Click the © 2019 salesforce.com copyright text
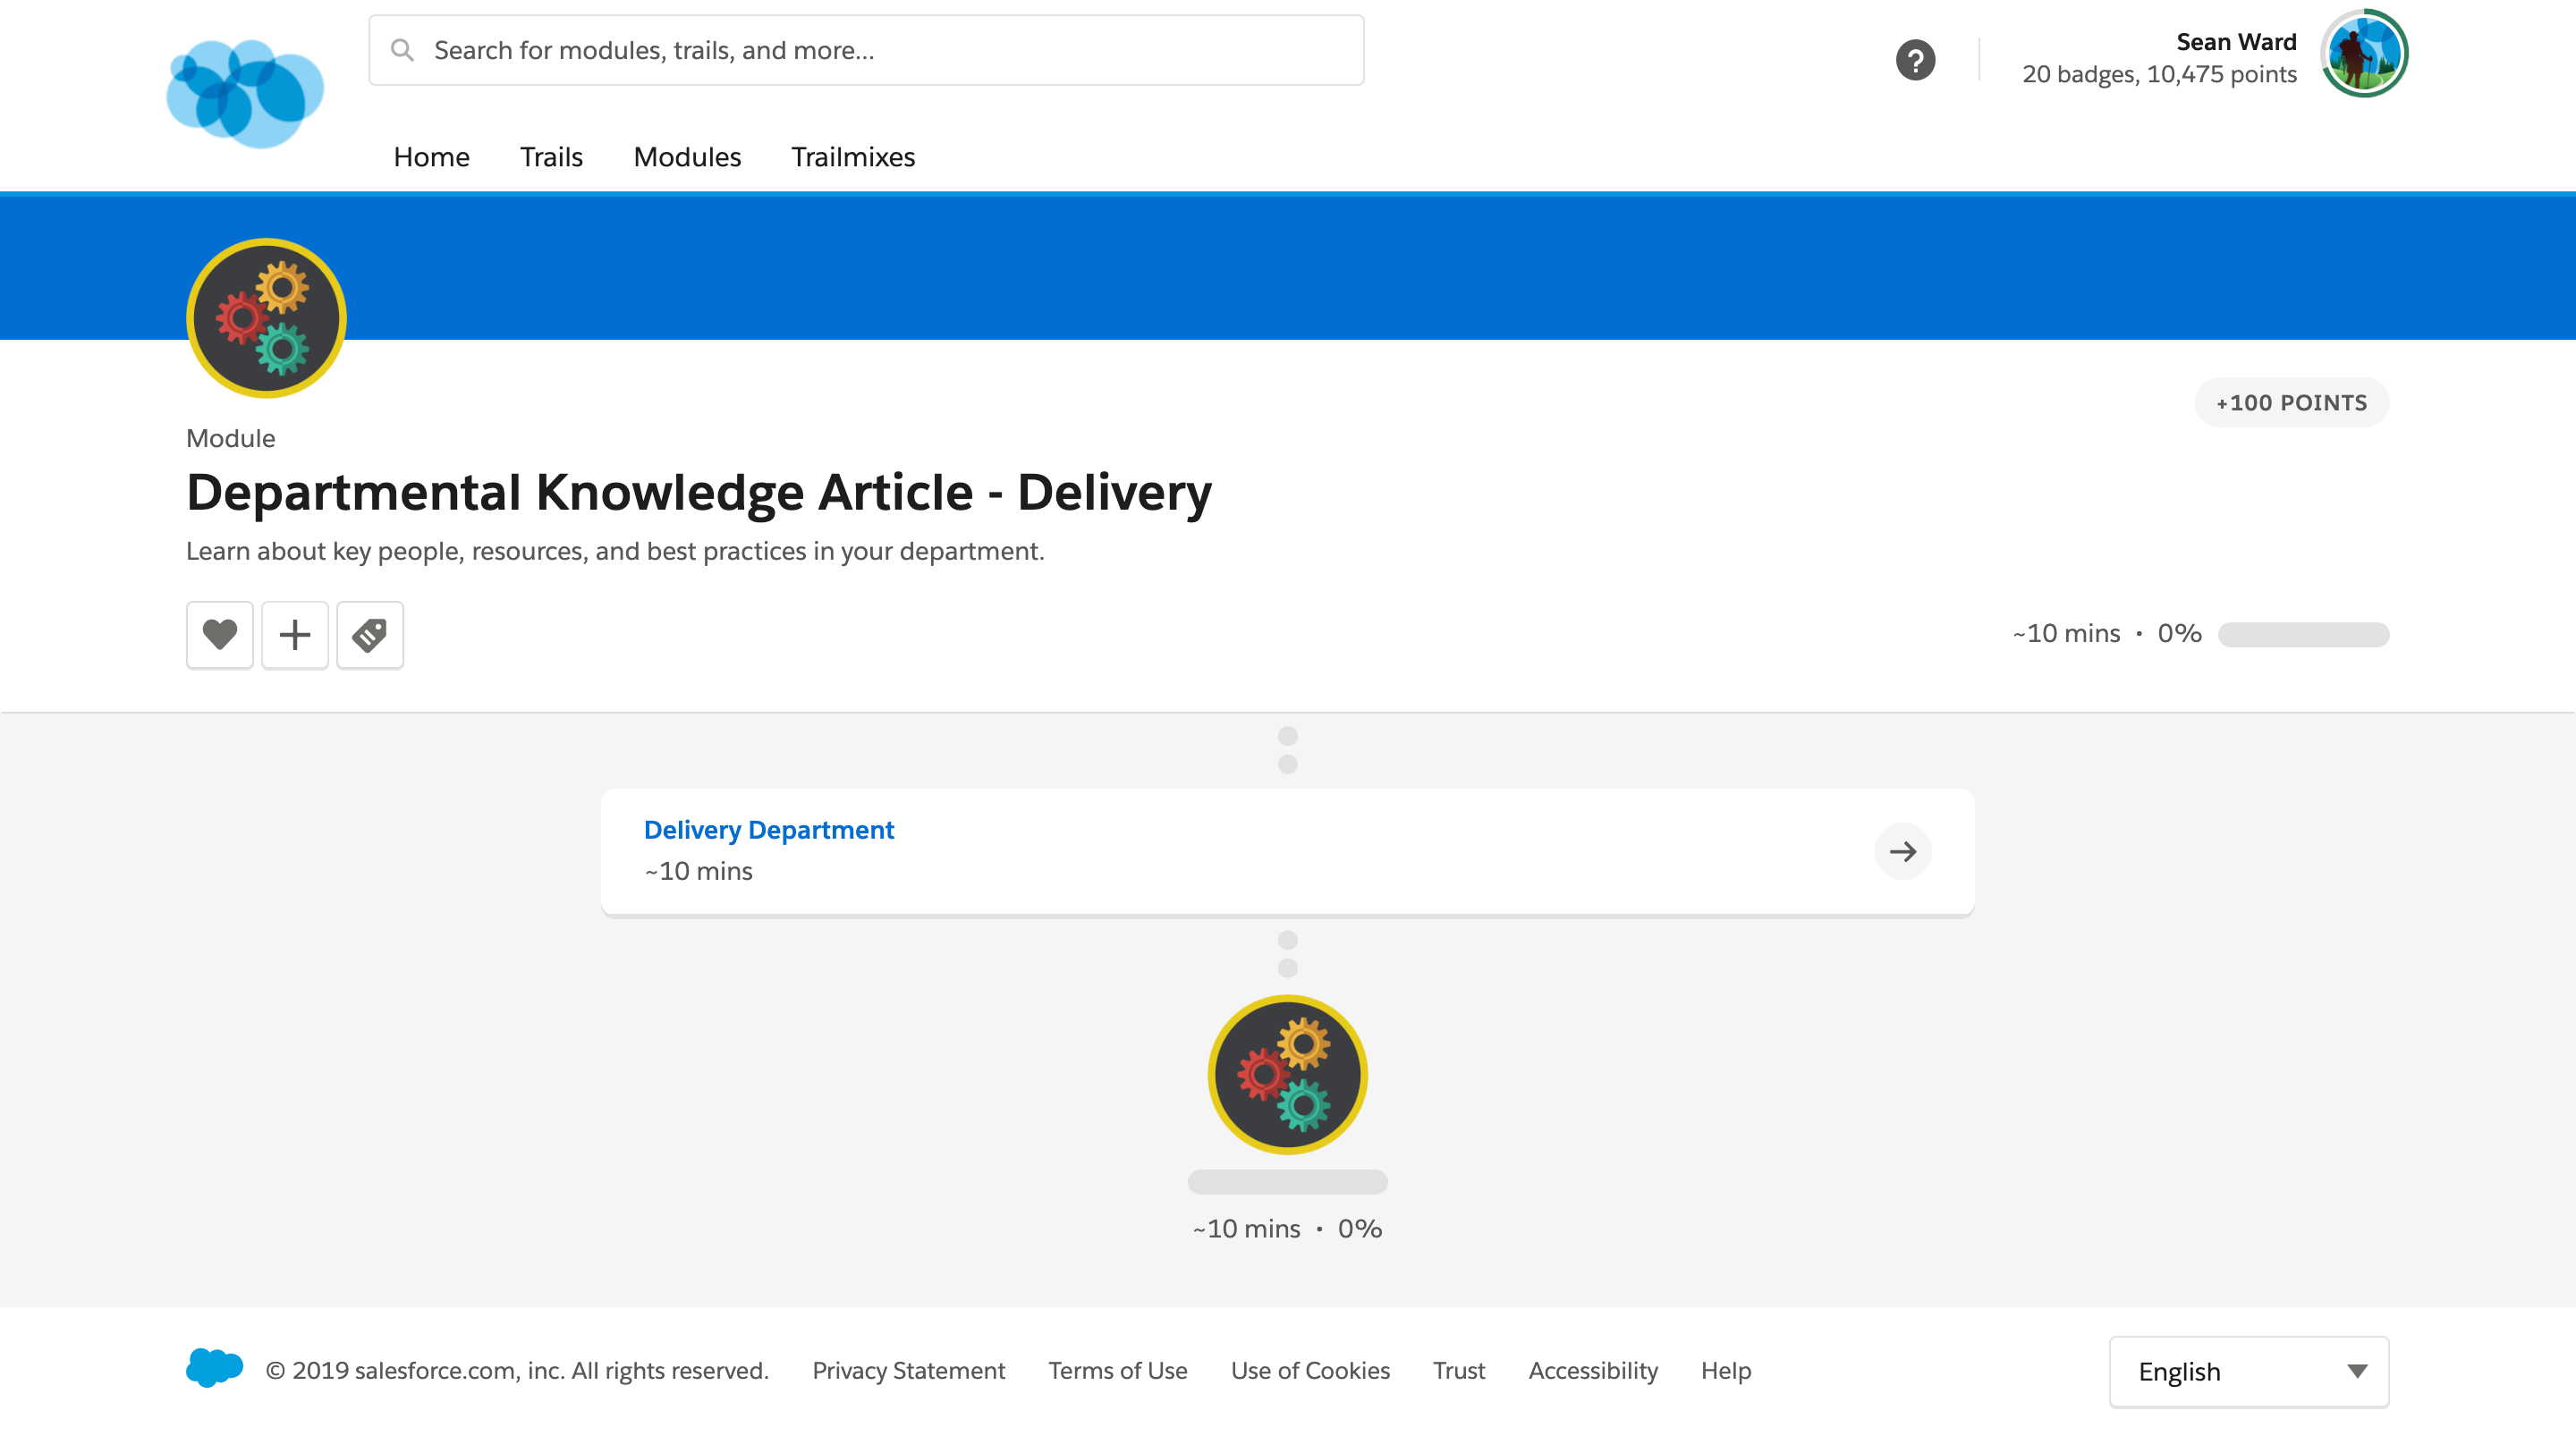Image resolution: width=2576 pixels, height=1436 pixels. point(517,1370)
